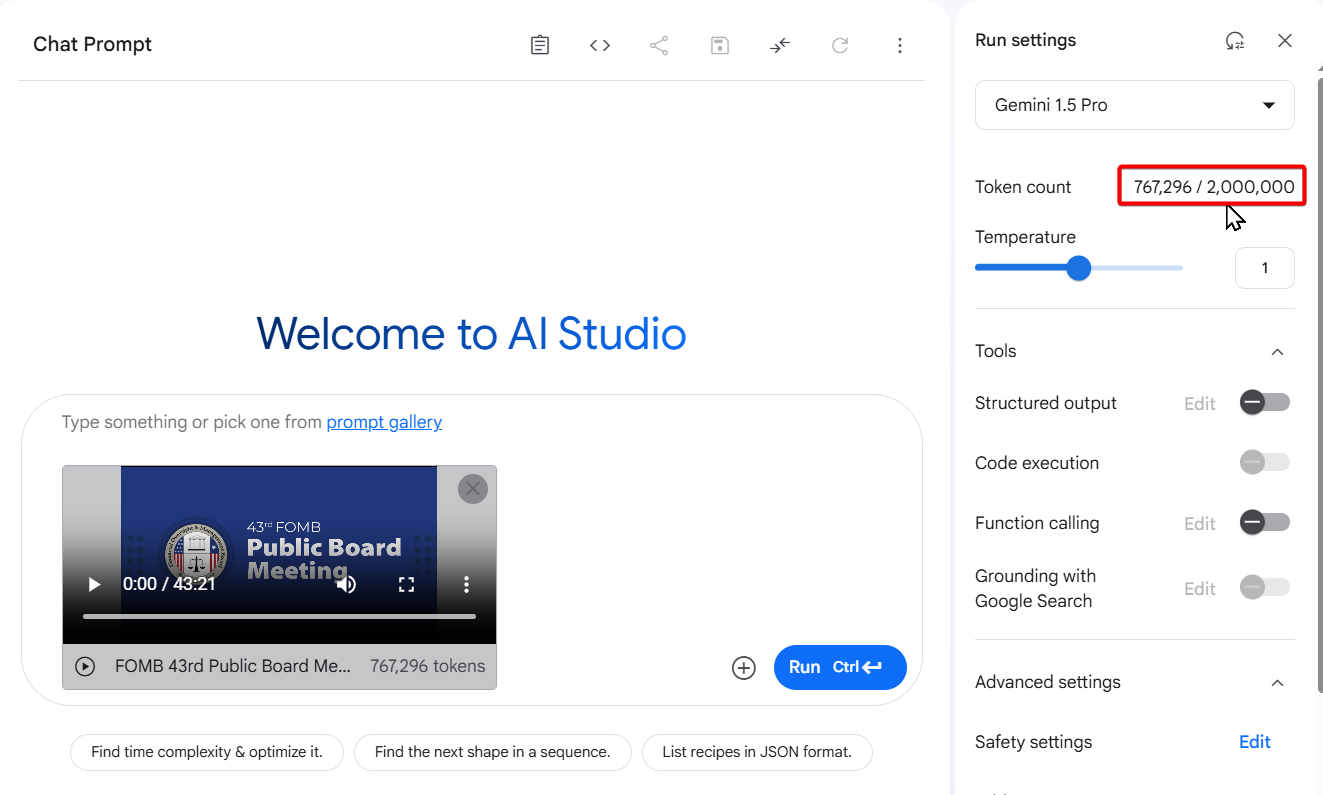Mute the video with speaker icon

(346, 584)
